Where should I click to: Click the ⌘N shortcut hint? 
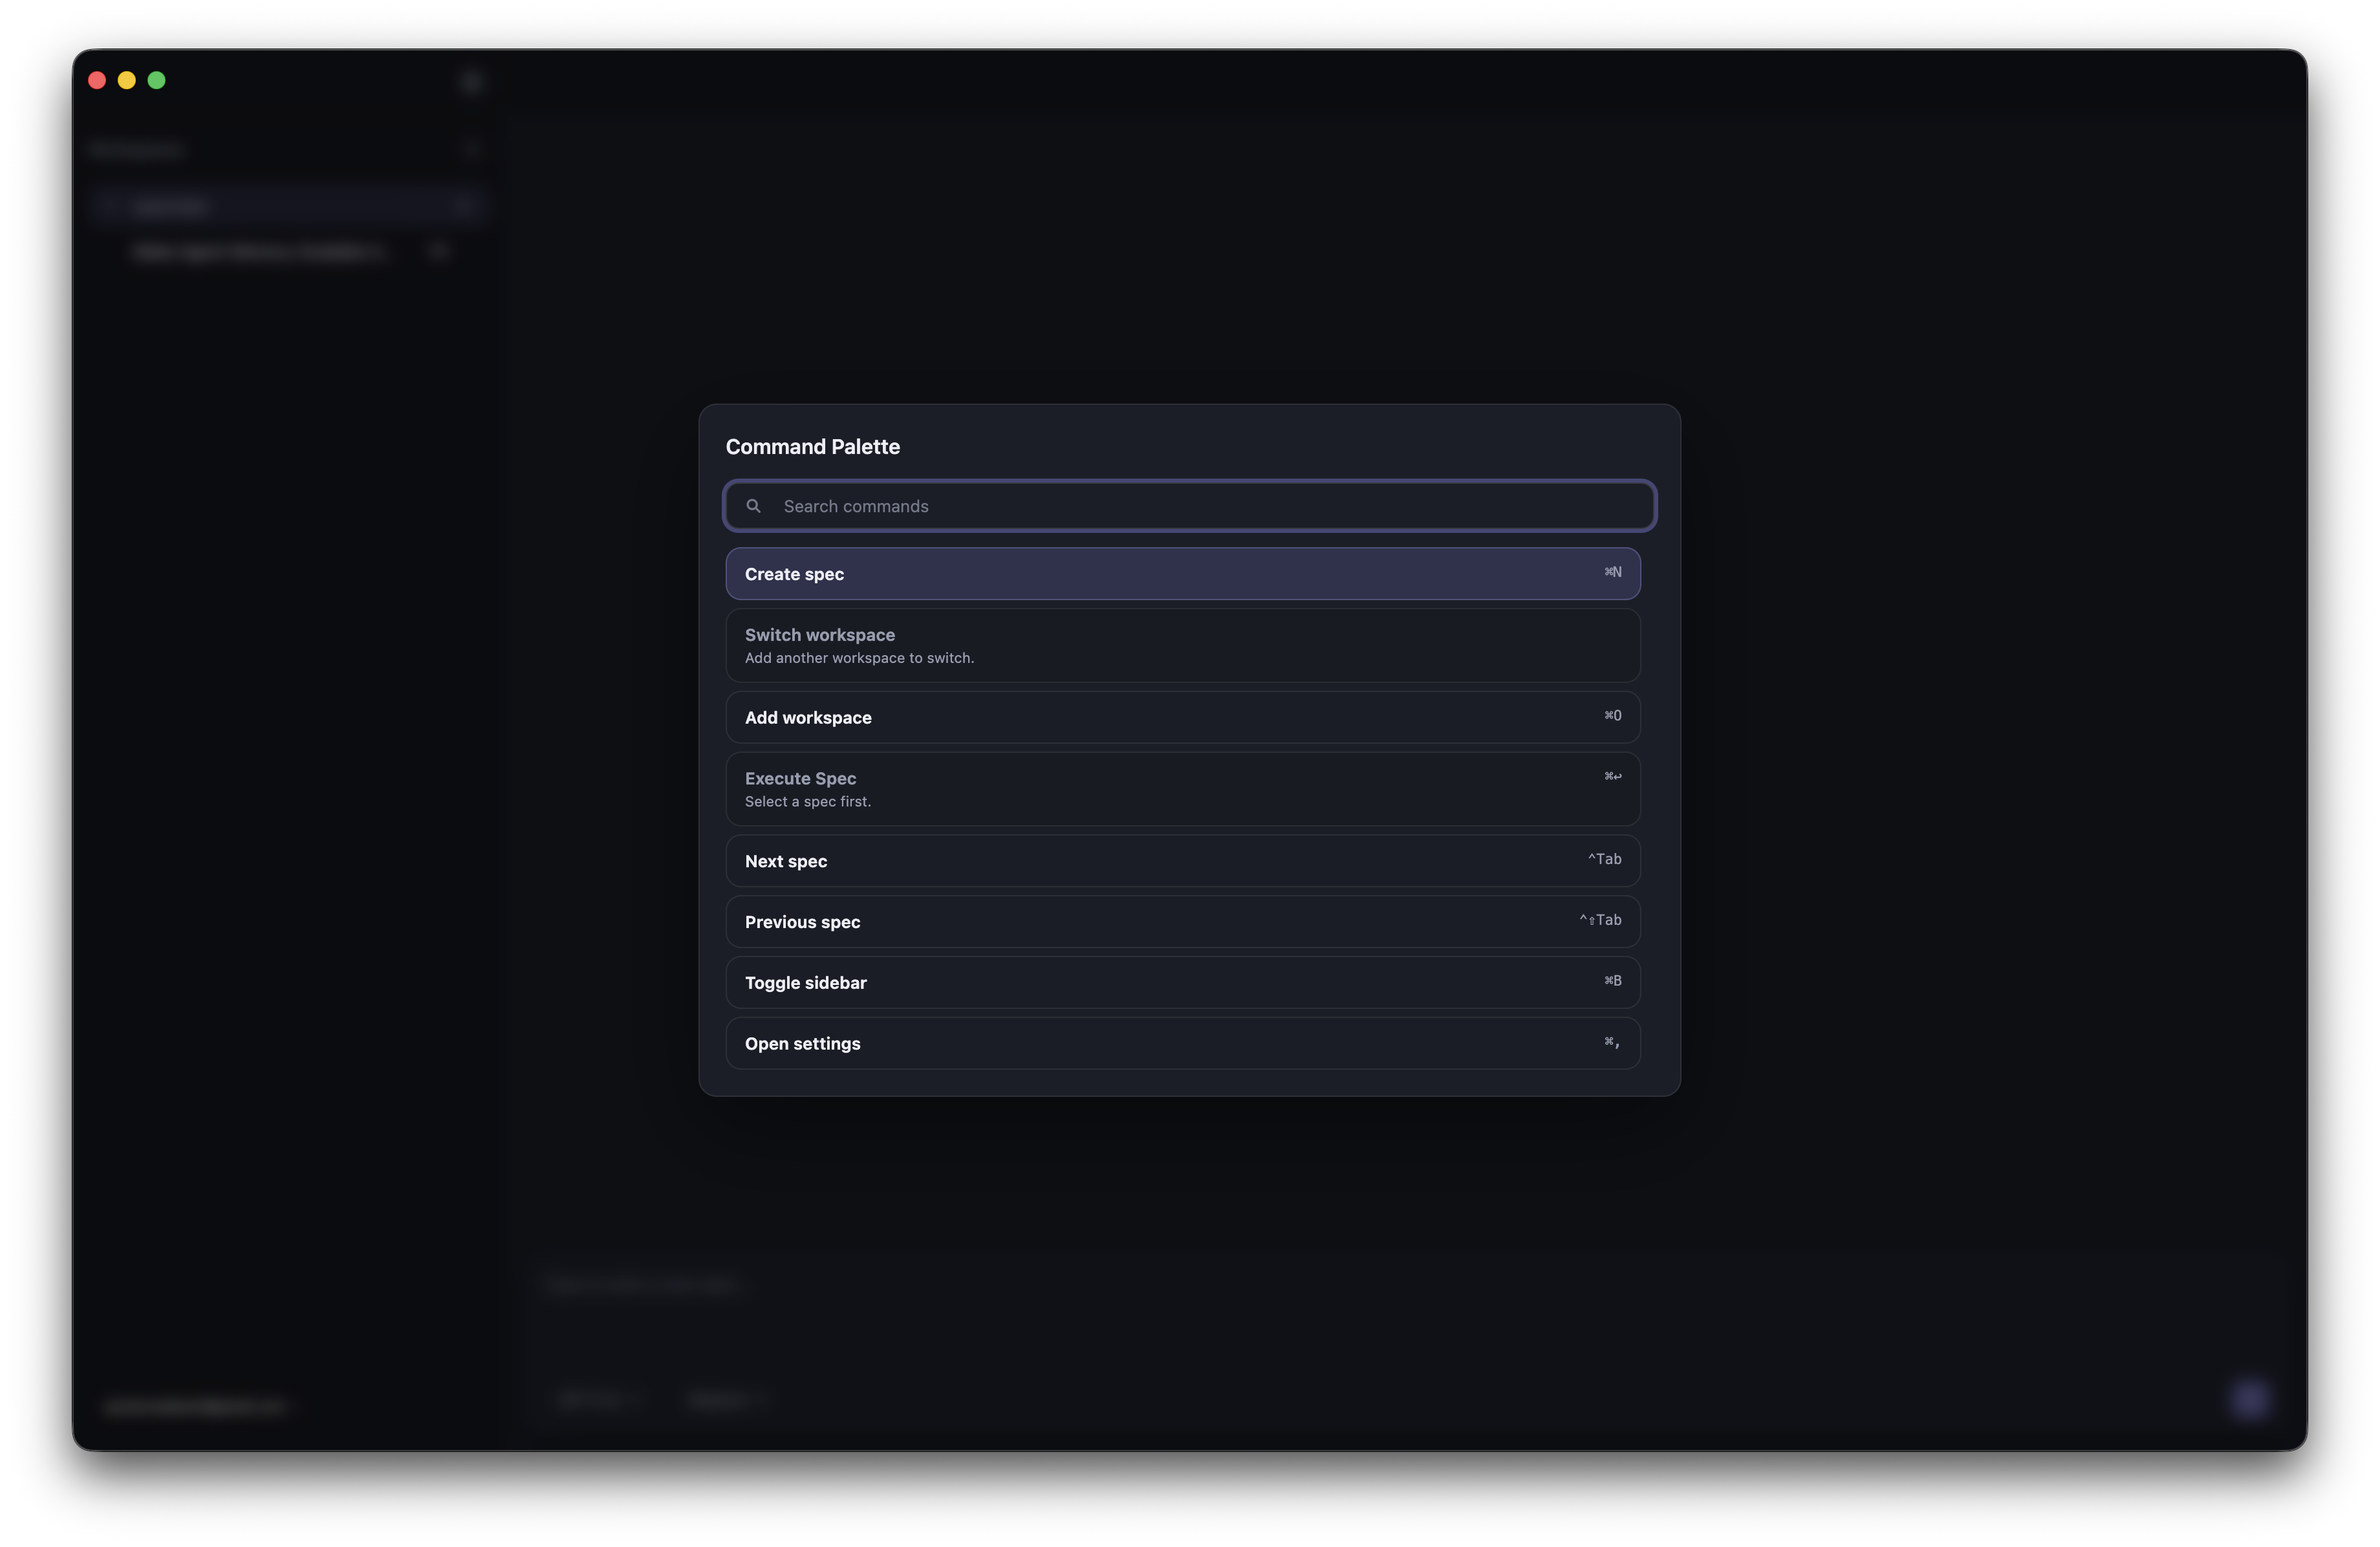point(1612,572)
